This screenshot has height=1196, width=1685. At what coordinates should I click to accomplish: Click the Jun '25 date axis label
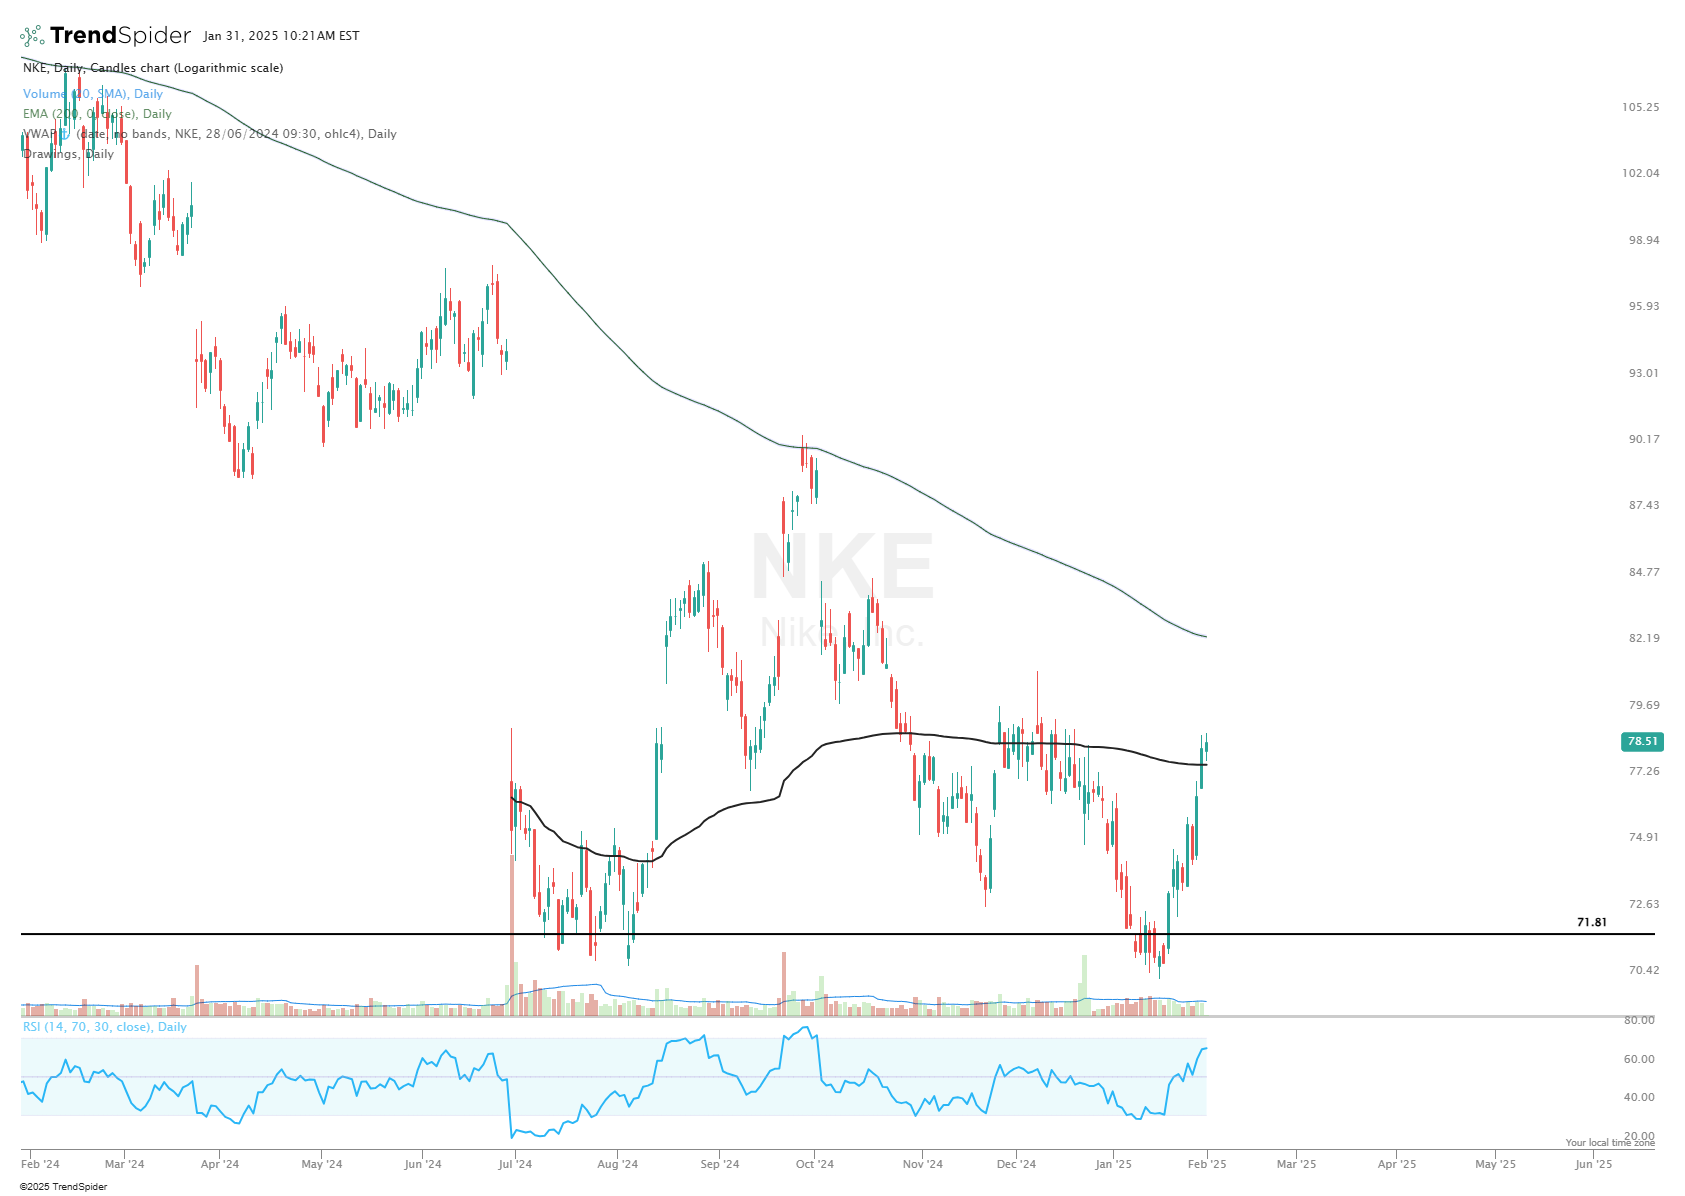point(1594,1164)
